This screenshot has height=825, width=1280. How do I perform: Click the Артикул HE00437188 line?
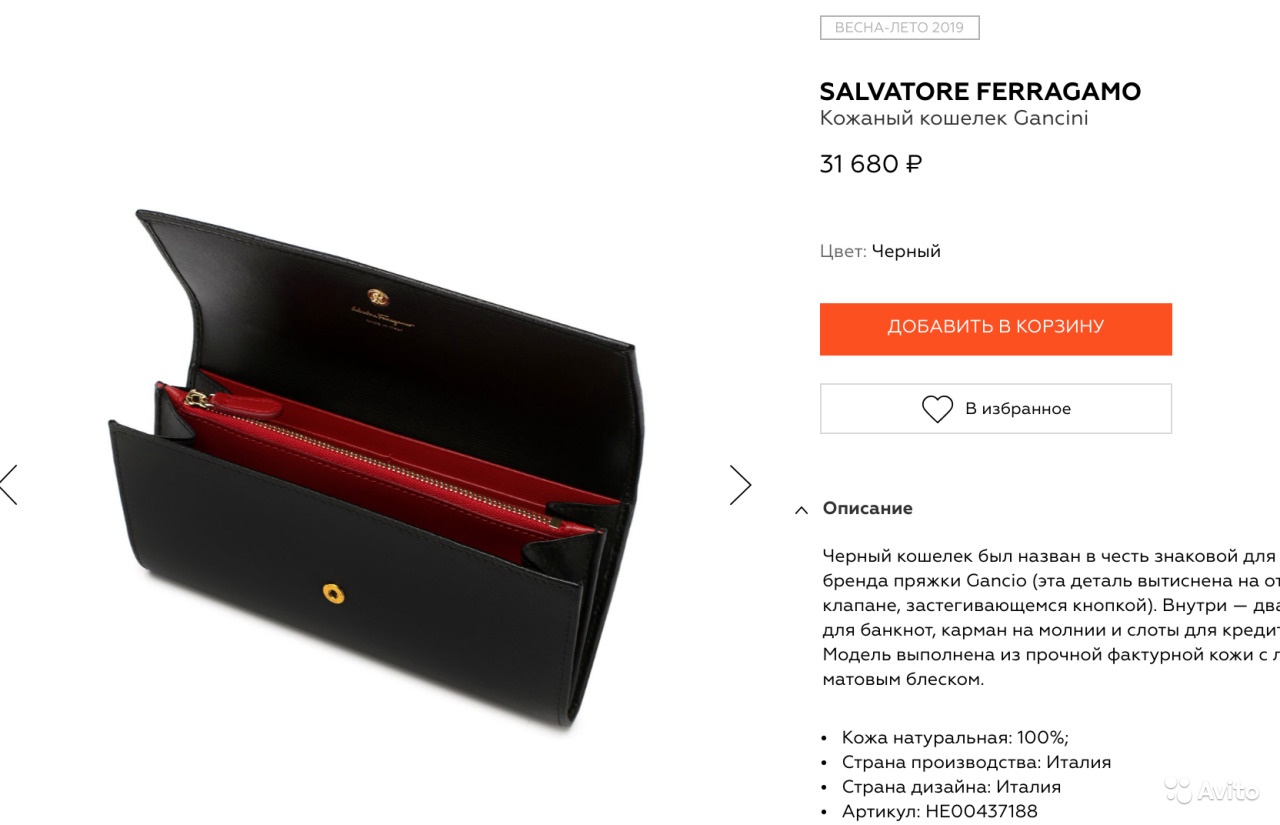[x=940, y=812]
